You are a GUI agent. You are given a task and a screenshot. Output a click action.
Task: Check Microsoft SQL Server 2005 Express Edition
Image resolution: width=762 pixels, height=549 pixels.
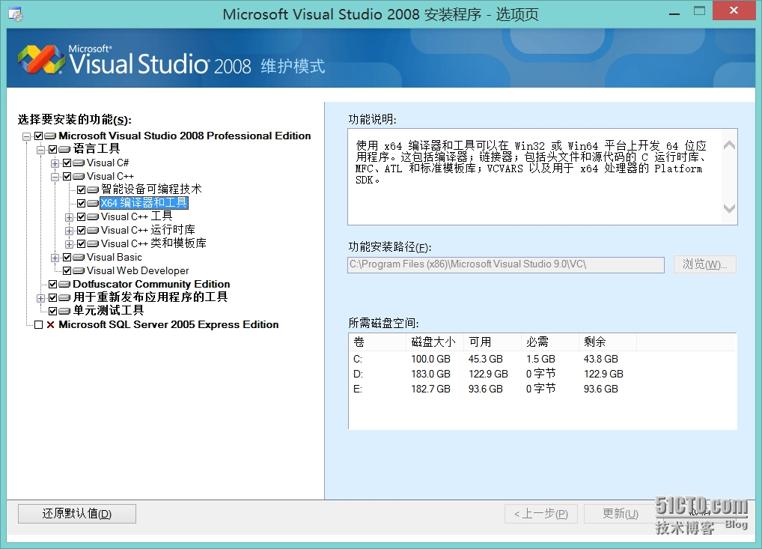pyautogui.click(x=38, y=325)
